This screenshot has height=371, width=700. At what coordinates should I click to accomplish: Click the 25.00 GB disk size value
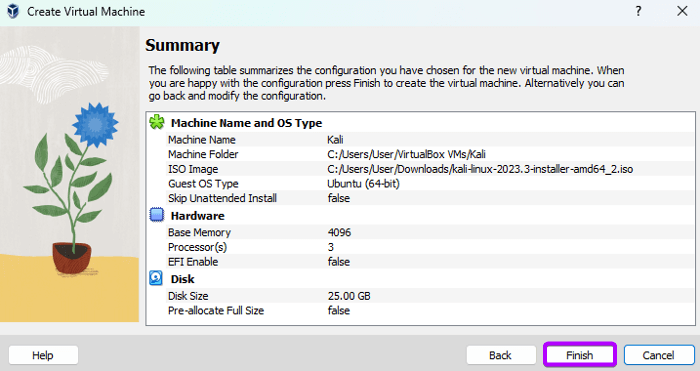(x=349, y=296)
